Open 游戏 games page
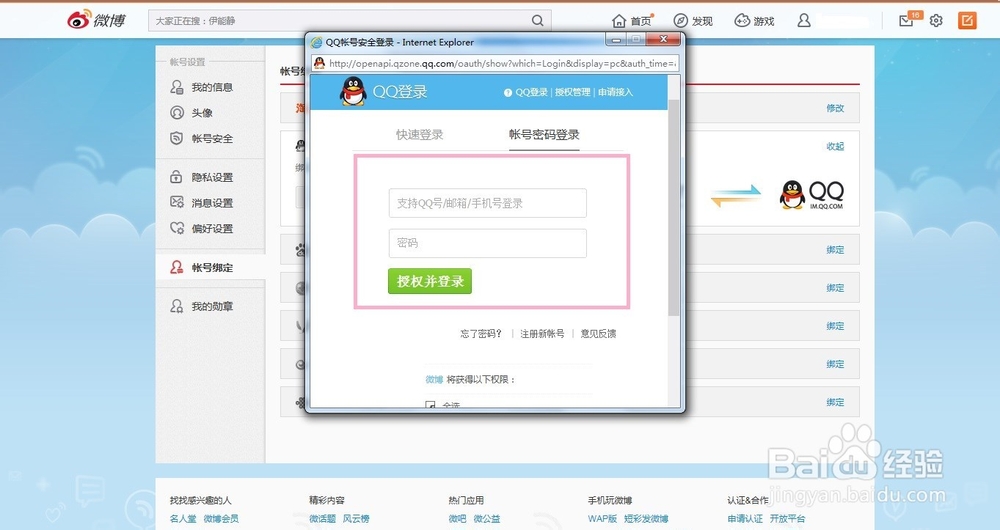 pos(754,21)
